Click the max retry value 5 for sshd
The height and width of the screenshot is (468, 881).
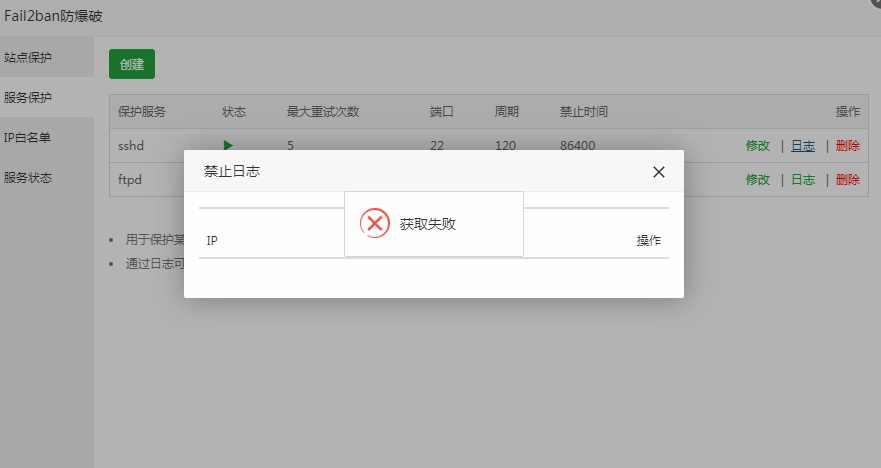tap(290, 146)
